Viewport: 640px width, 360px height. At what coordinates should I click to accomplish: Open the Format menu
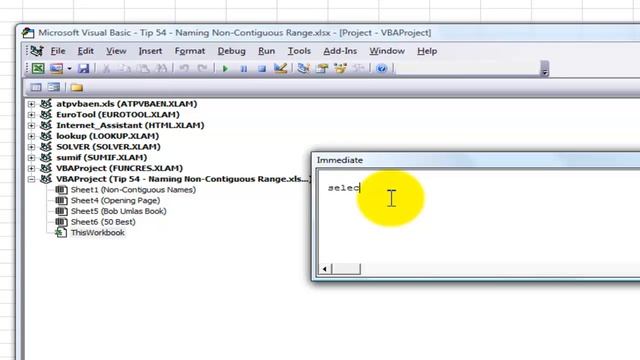(190, 51)
